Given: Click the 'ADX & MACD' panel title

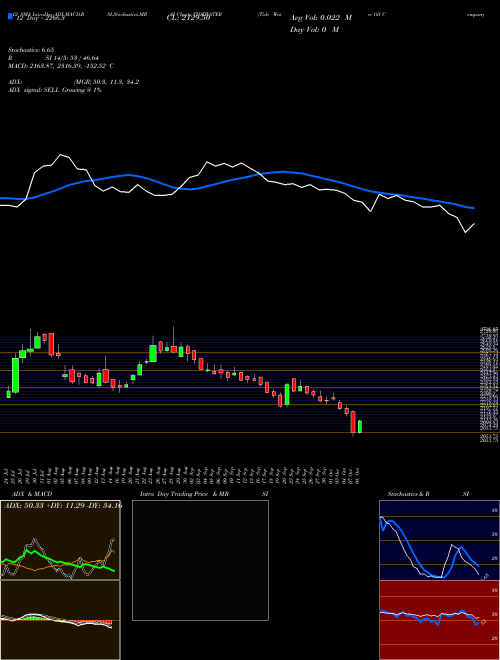Looking at the screenshot, I should click(x=32, y=494).
